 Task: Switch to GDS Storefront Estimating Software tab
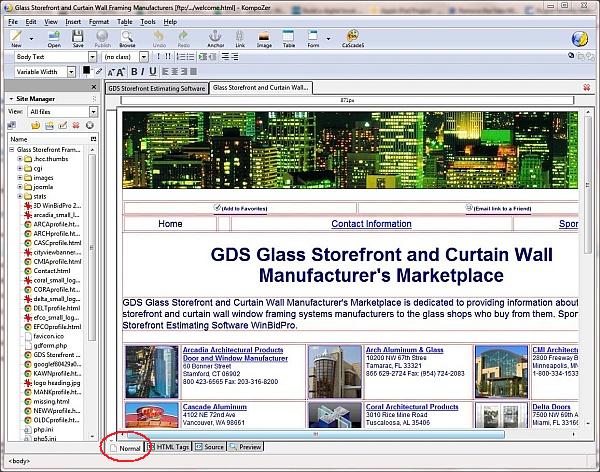click(x=157, y=88)
